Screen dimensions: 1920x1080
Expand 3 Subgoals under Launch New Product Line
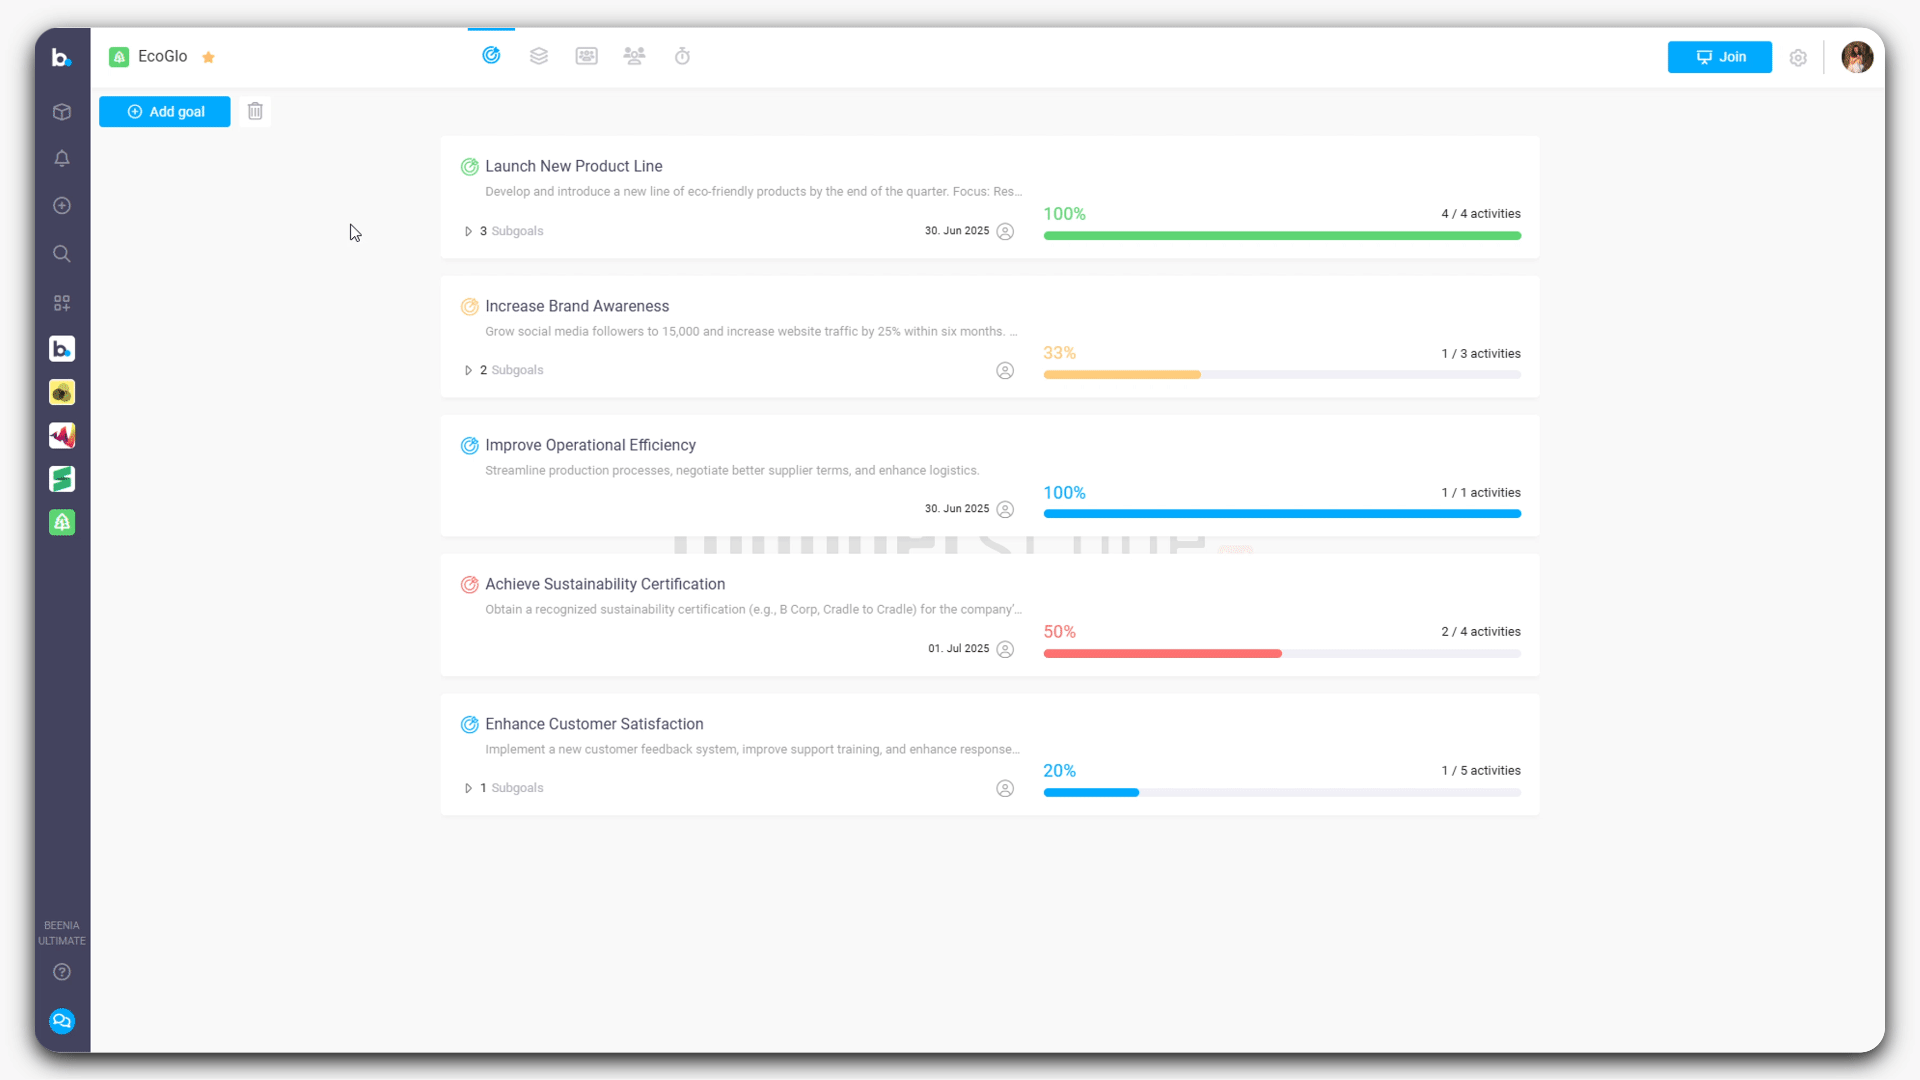point(468,231)
